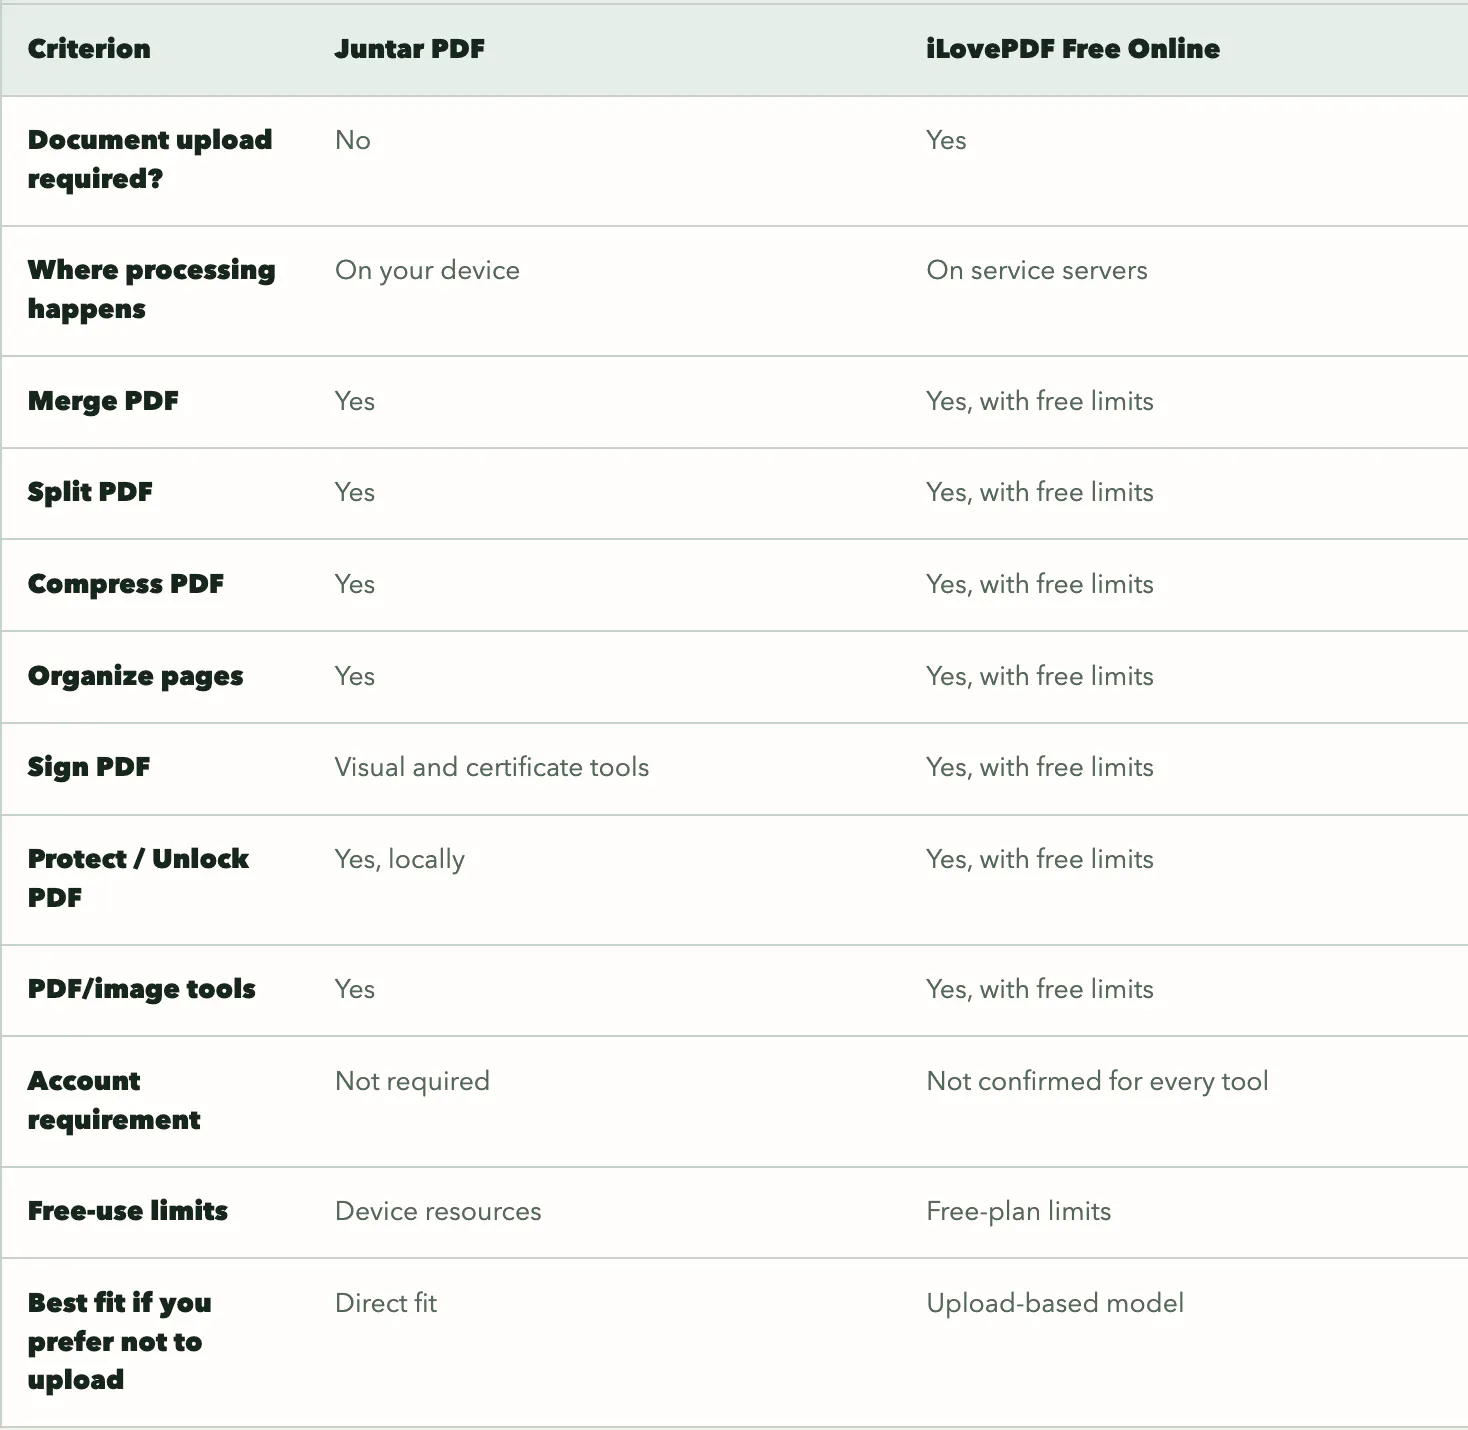Viewport: 1468px width, 1430px height.
Task: Click the "Split PDF" row label
Action: [x=90, y=492]
